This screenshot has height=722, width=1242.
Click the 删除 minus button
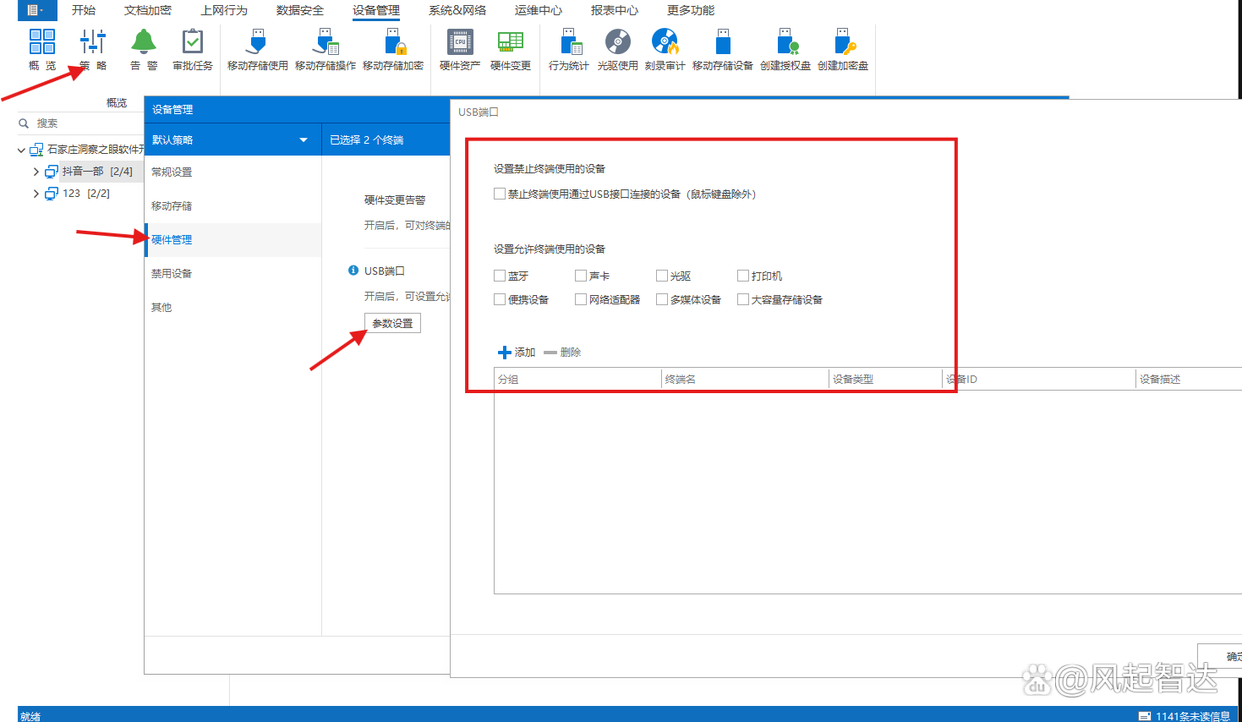[562, 352]
